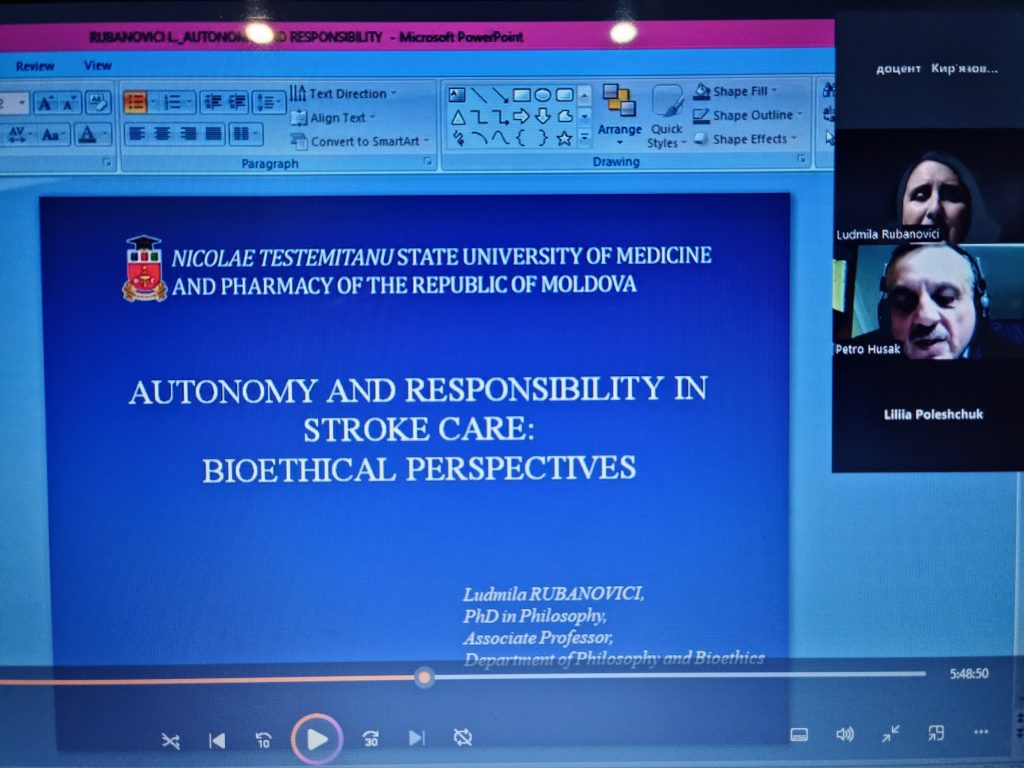Open the volume control
This screenshot has width=1024, height=768.
845,734
